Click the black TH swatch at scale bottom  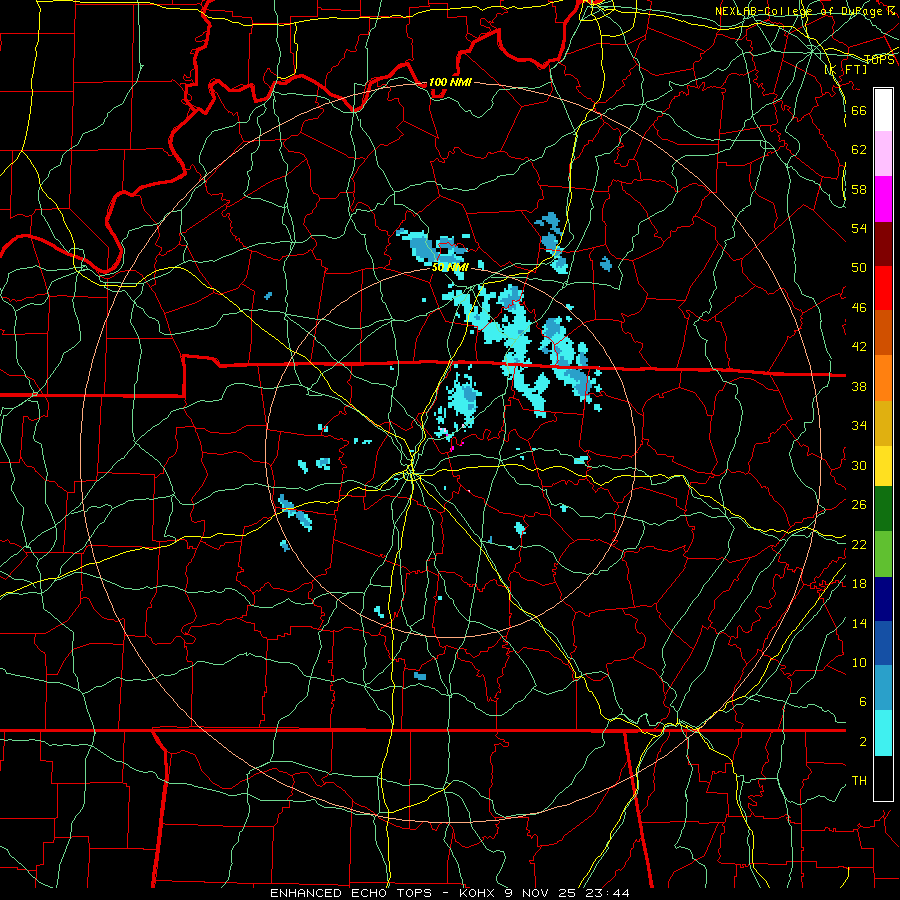tap(883, 778)
